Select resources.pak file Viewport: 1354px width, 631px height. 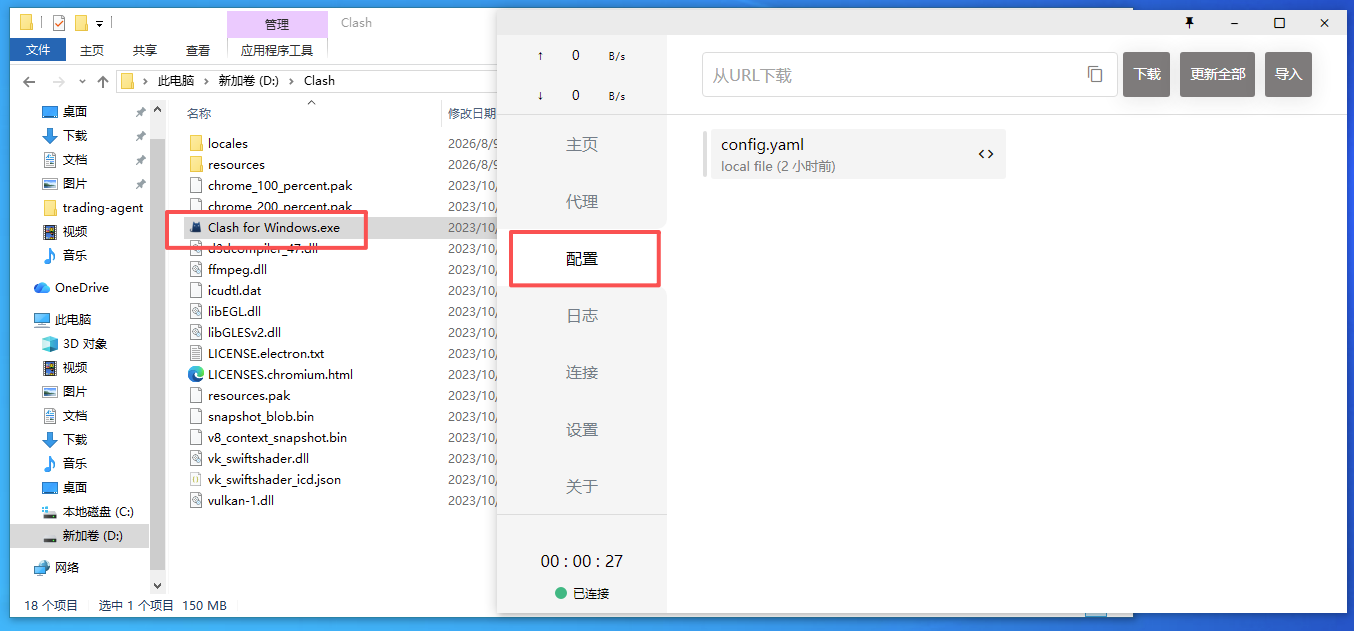pos(249,395)
